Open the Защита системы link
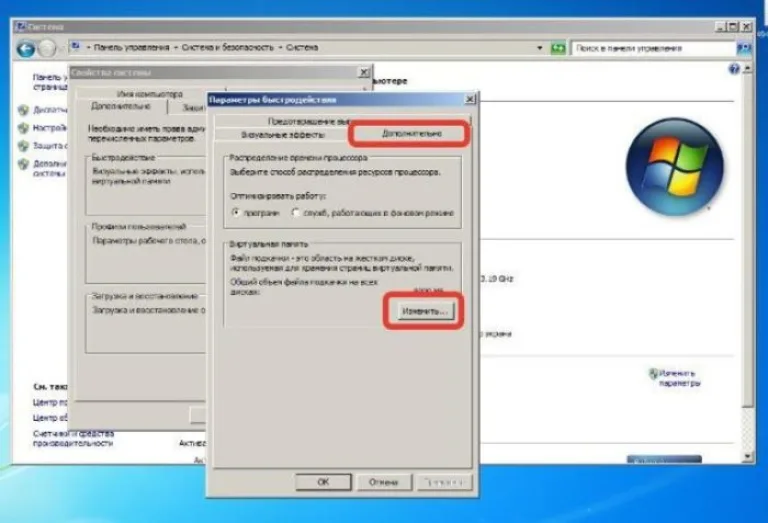Screen dimensions: 768x523 point(50,145)
